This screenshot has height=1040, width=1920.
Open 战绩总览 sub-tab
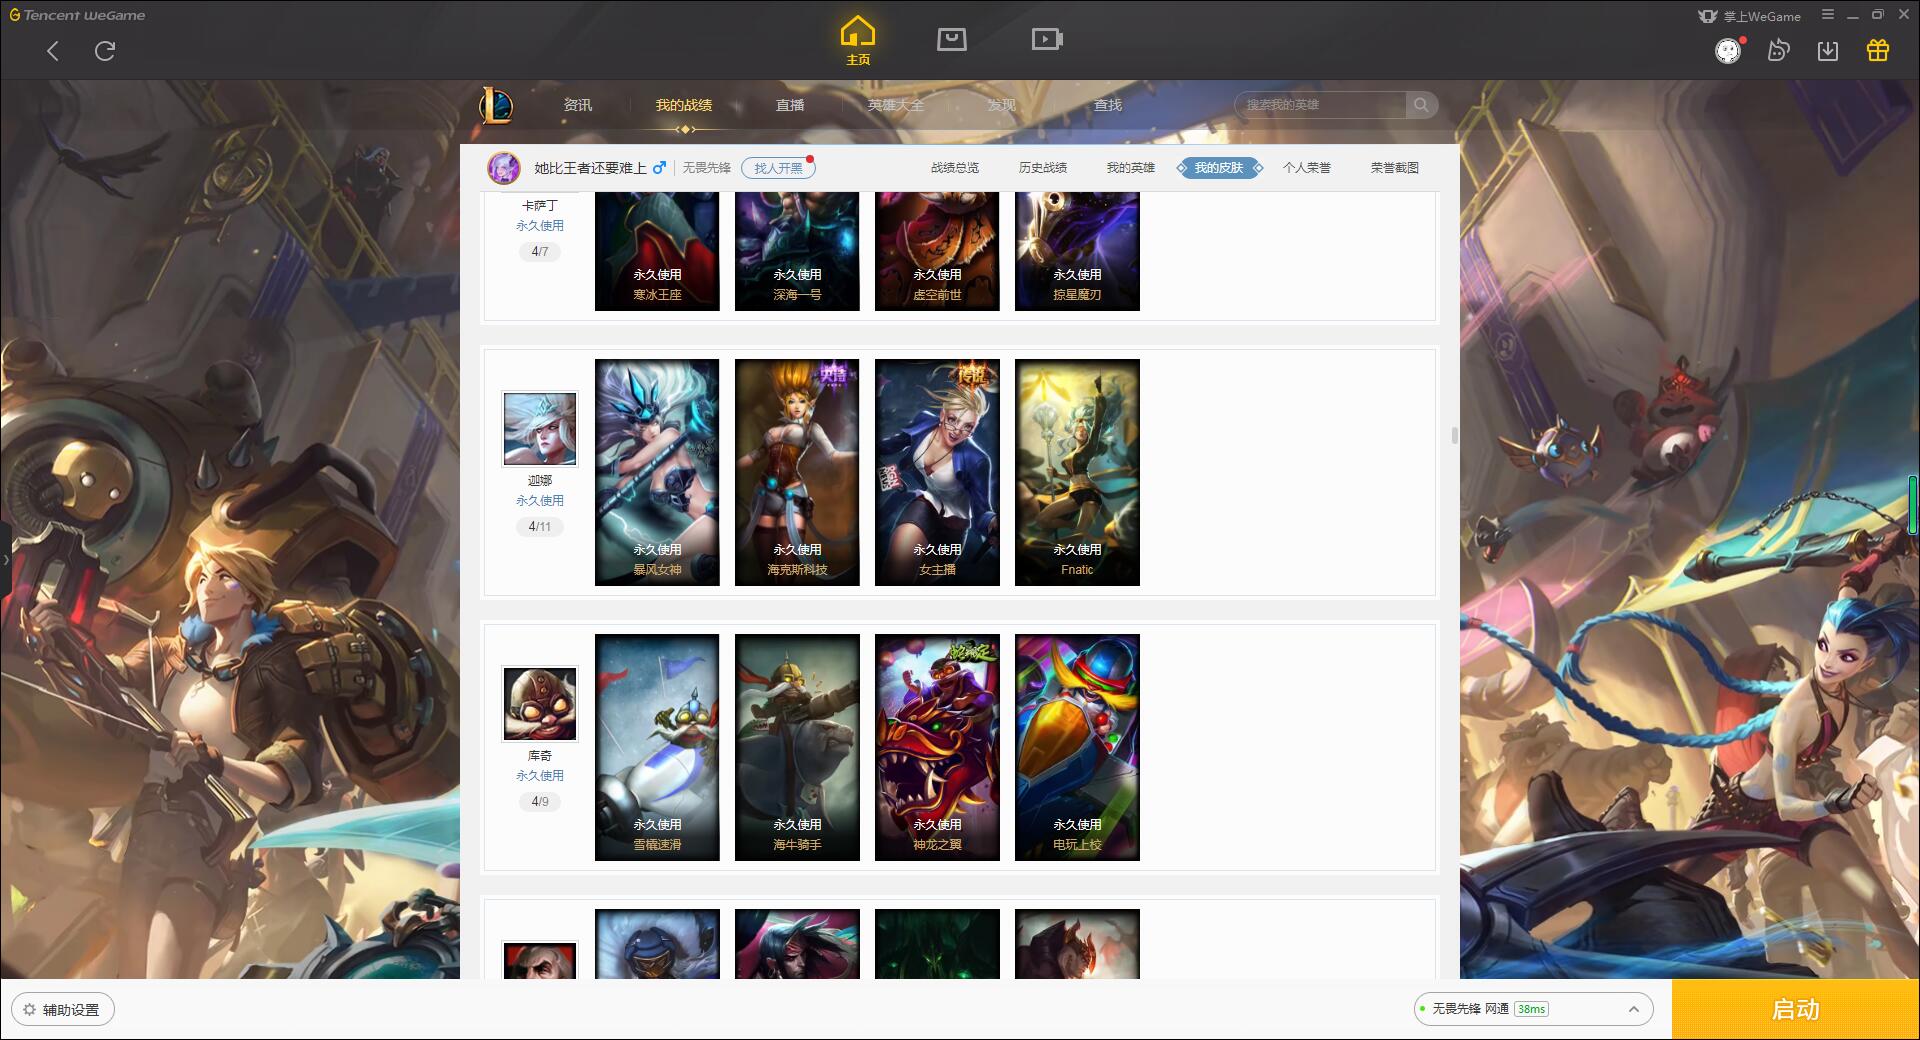point(955,168)
